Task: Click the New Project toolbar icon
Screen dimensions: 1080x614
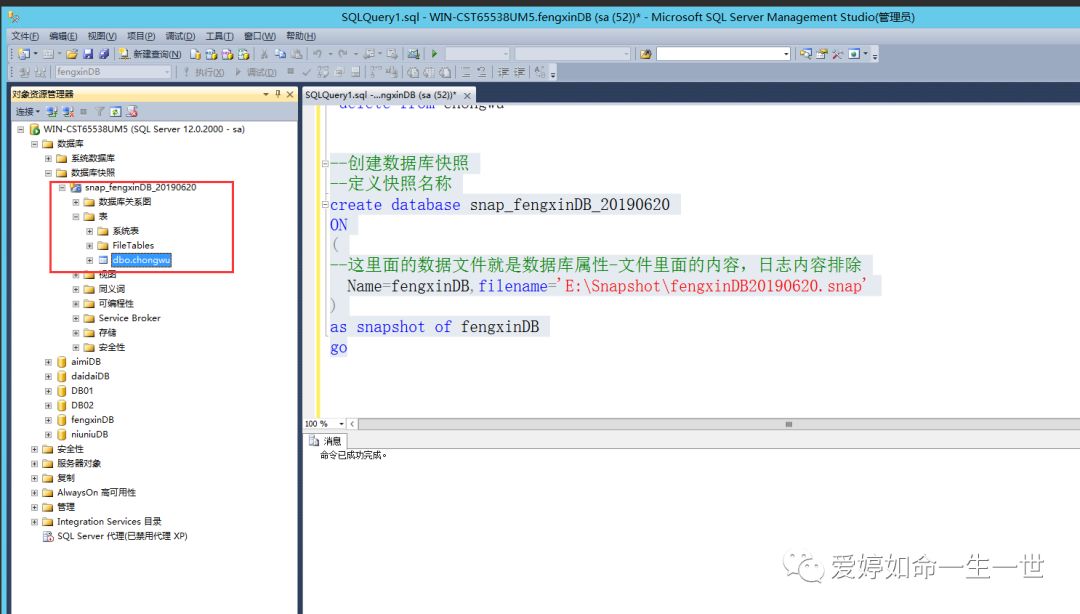Action: point(24,54)
